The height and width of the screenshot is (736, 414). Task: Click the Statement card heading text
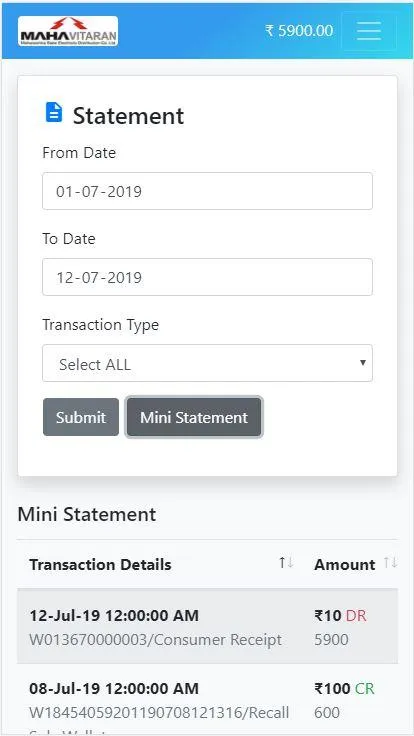click(x=128, y=115)
